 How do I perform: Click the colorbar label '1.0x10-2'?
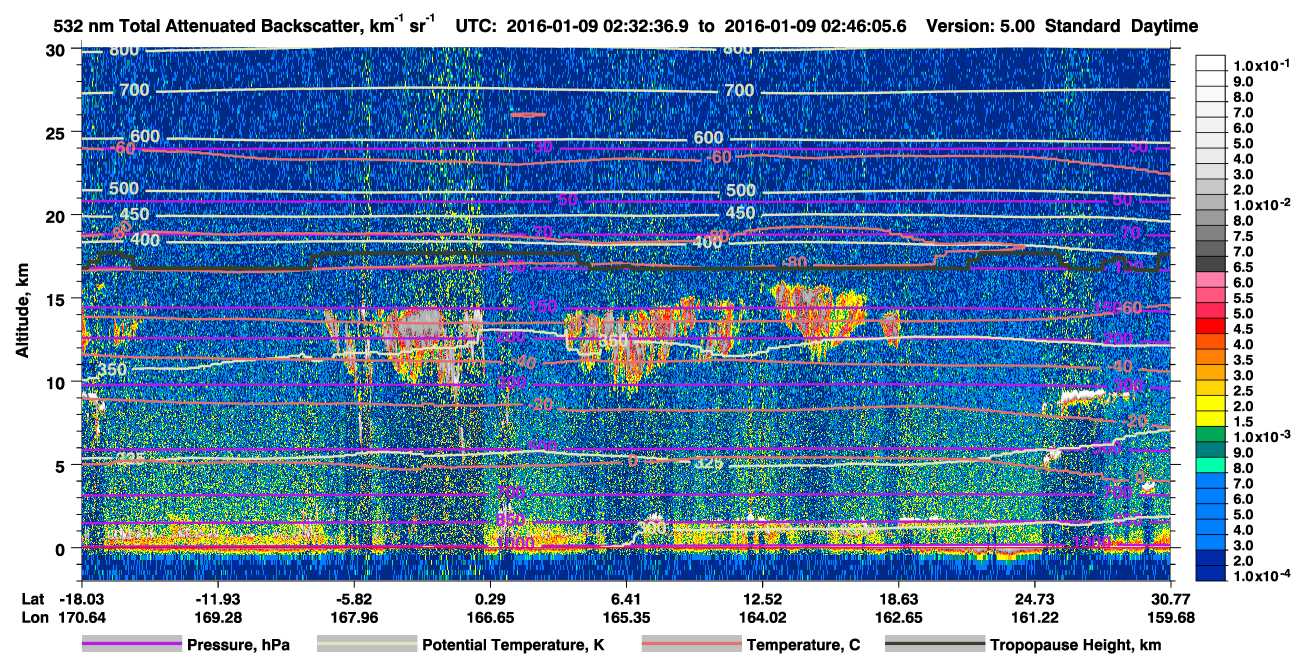[1260, 204]
